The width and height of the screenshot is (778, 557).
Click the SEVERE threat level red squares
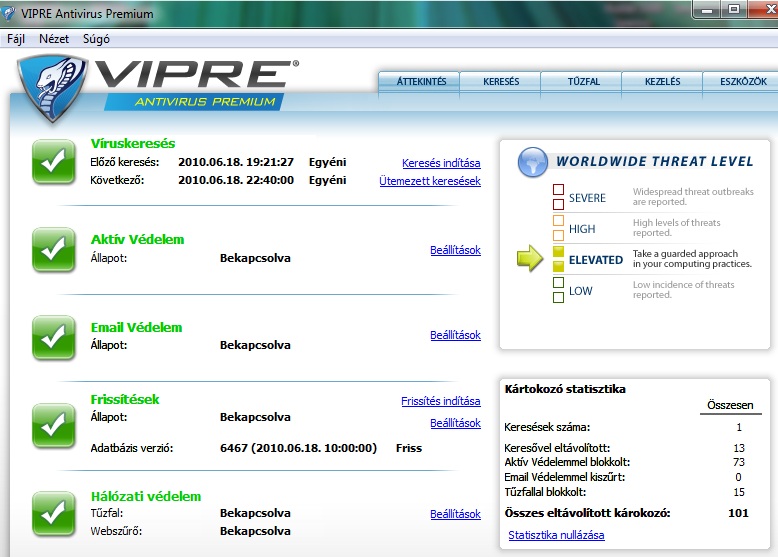click(558, 197)
